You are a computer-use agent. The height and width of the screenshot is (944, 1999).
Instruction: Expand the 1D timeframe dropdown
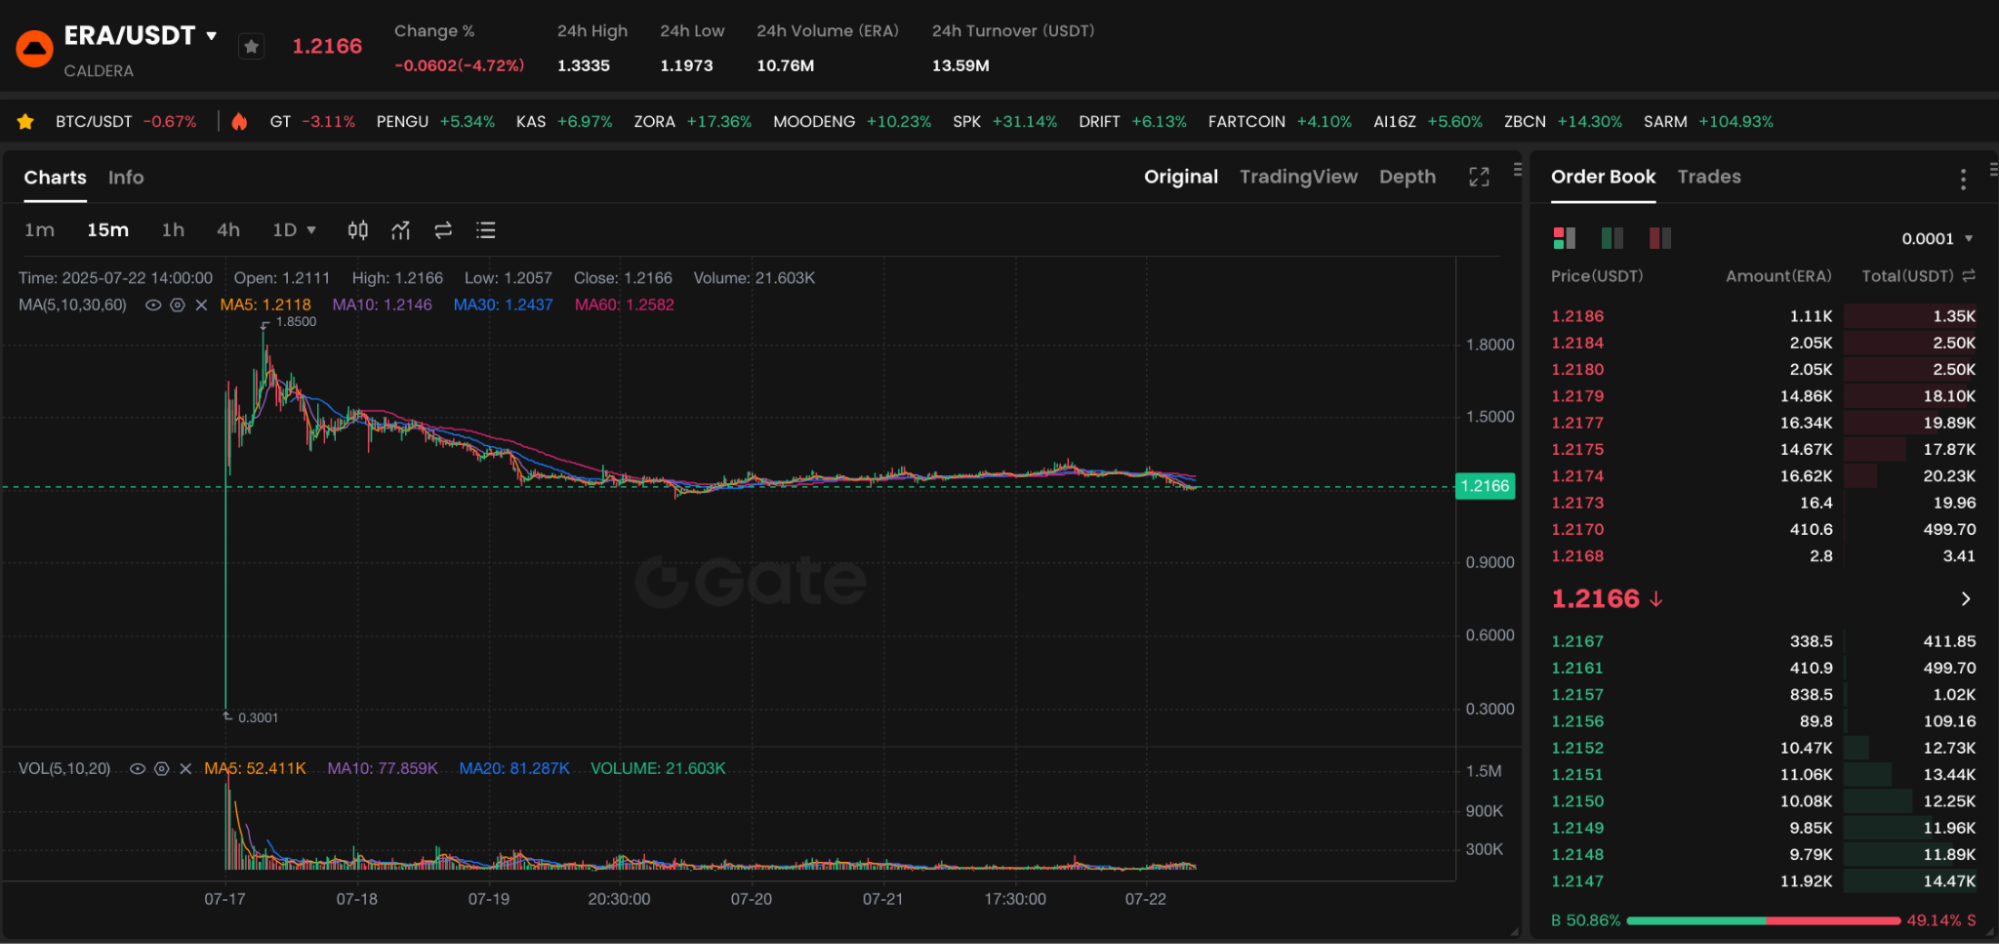point(294,230)
